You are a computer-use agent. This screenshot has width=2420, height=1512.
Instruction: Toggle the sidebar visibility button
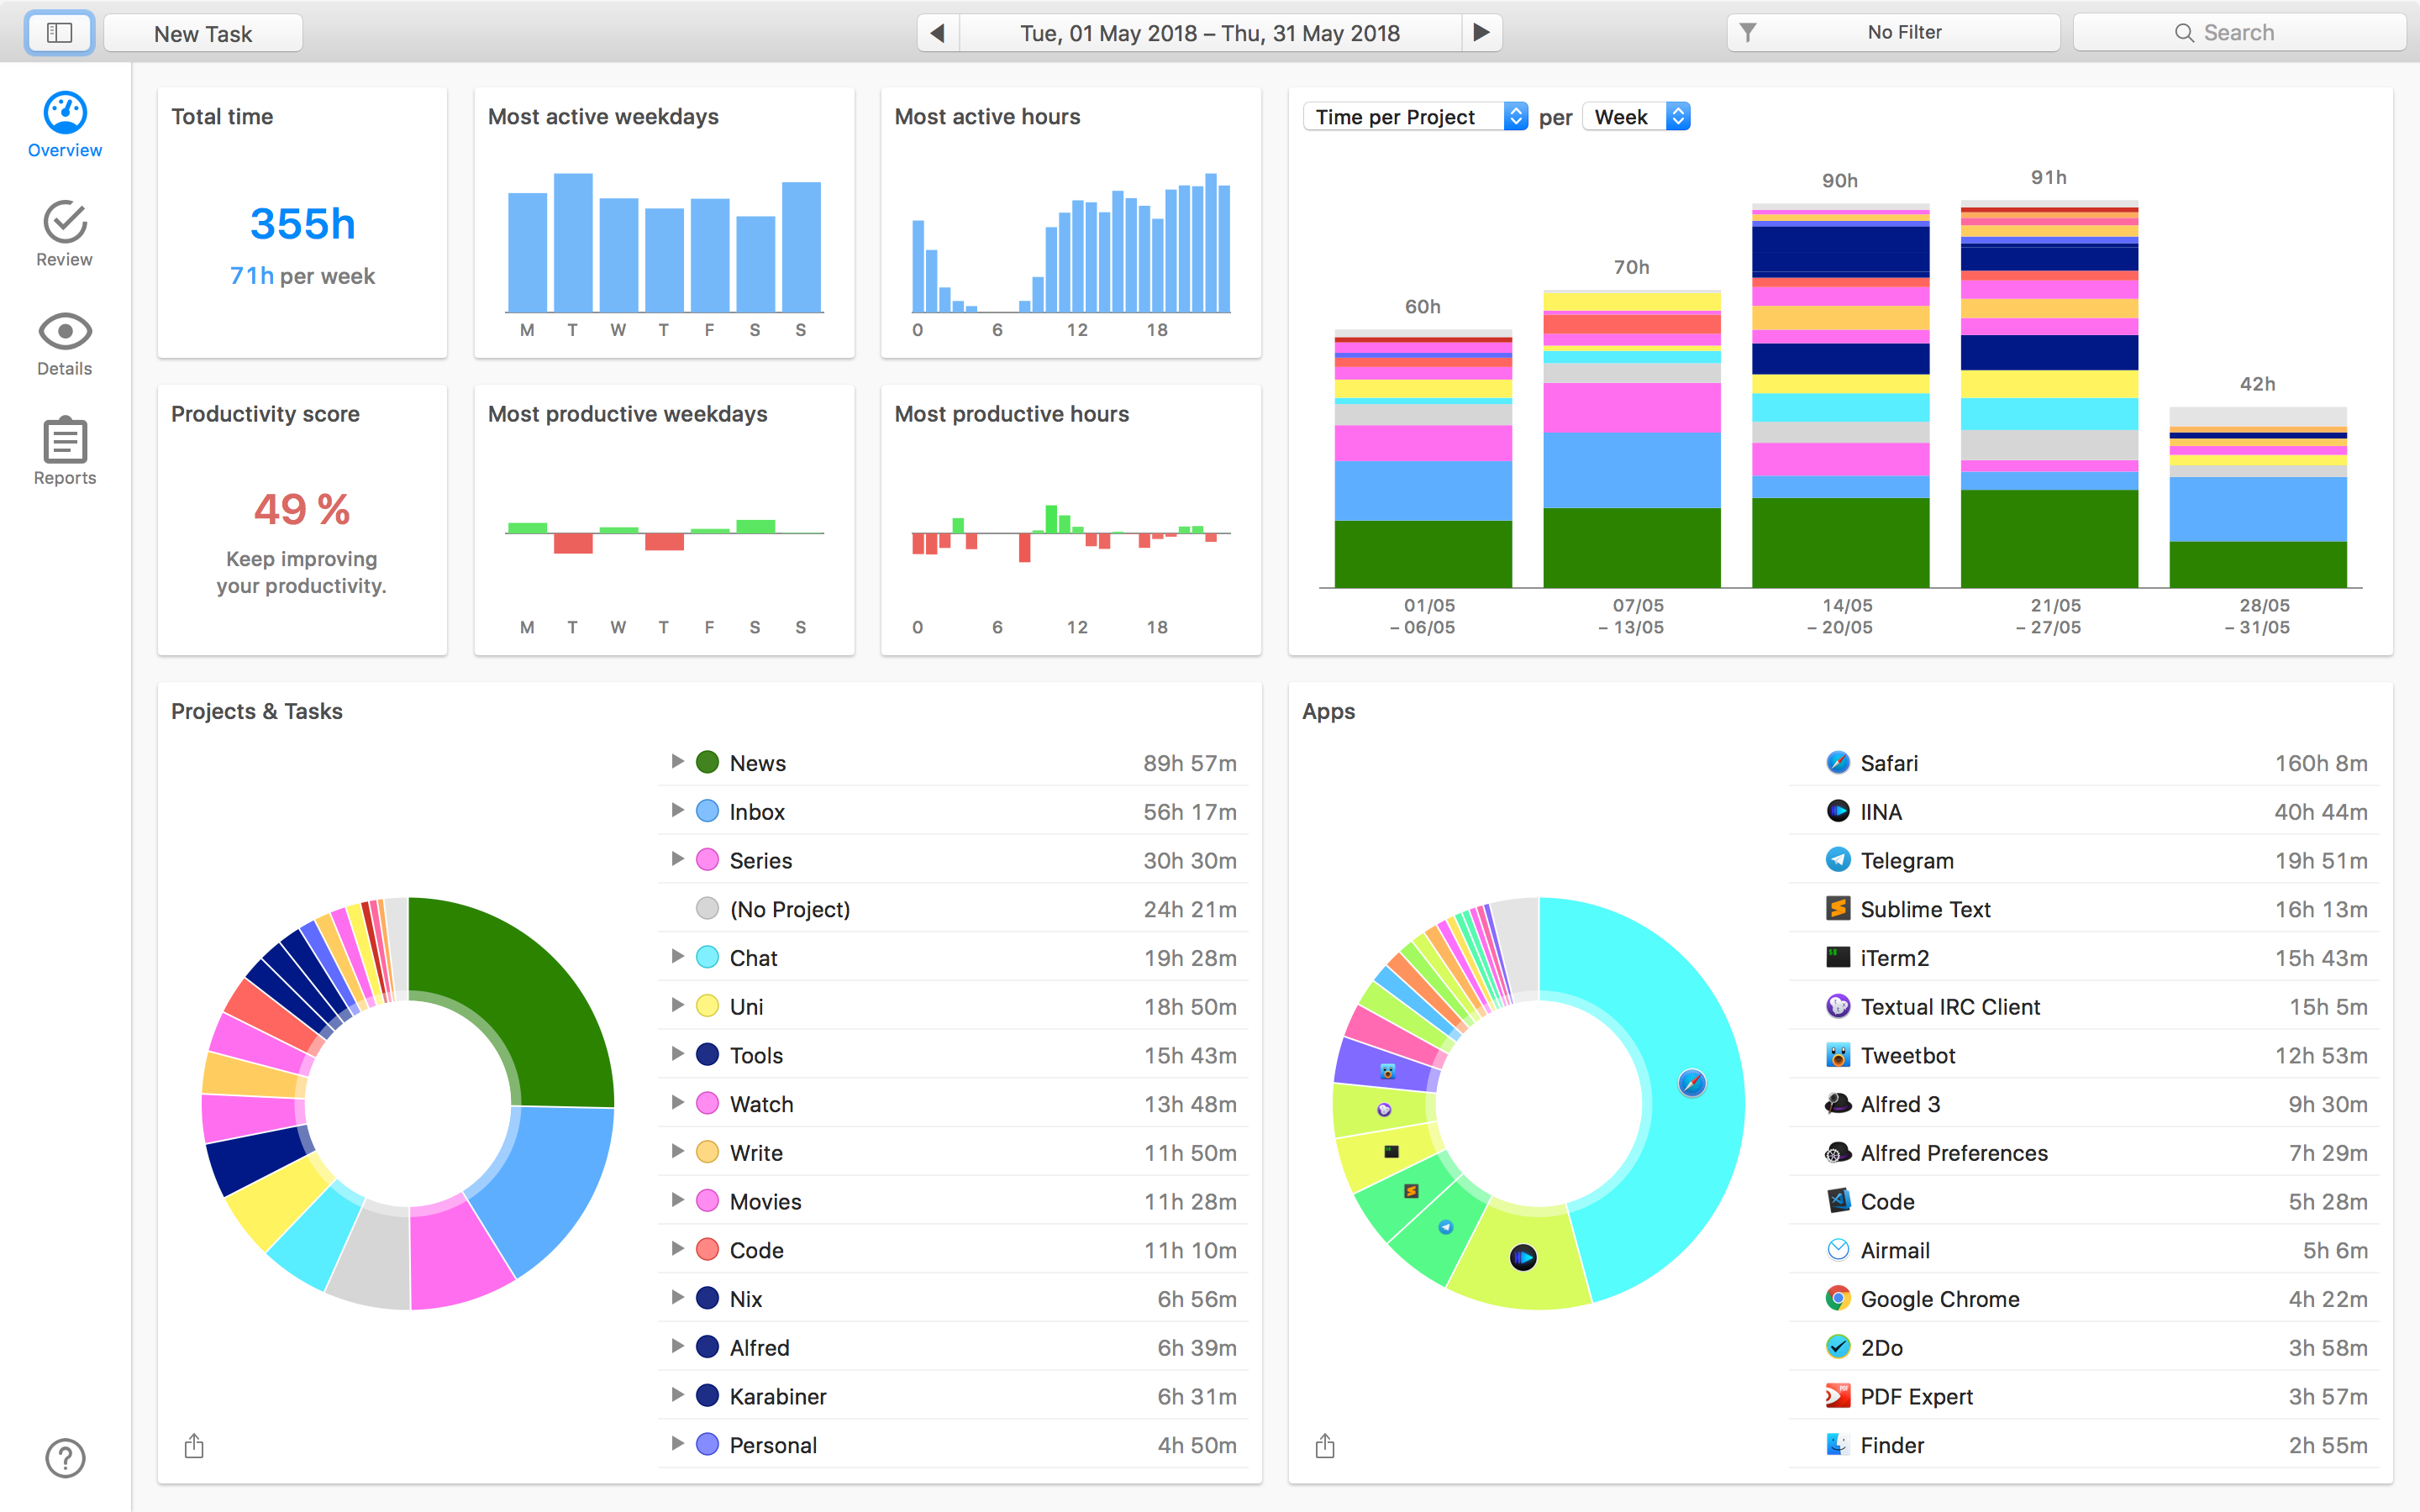(60, 33)
